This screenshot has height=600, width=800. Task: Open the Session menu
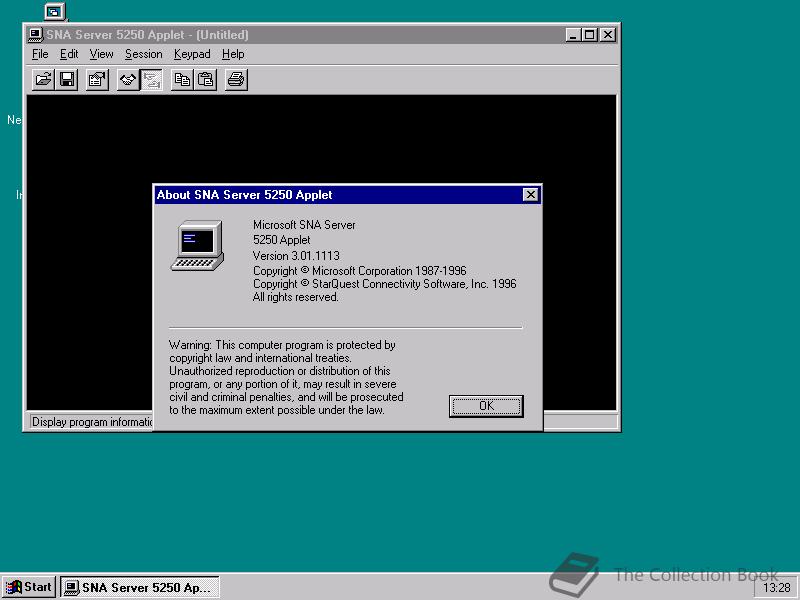tap(143, 54)
